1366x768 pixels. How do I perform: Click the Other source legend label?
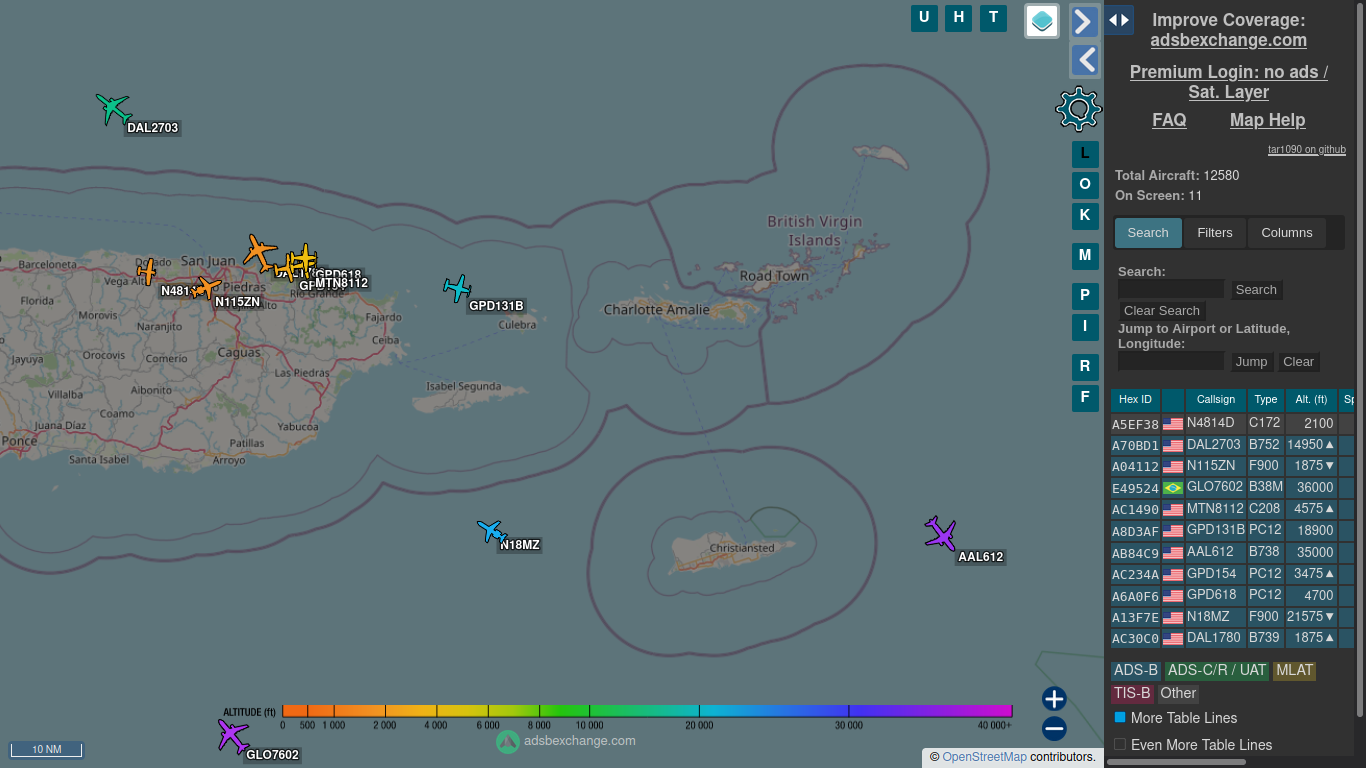pos(1178,693)
